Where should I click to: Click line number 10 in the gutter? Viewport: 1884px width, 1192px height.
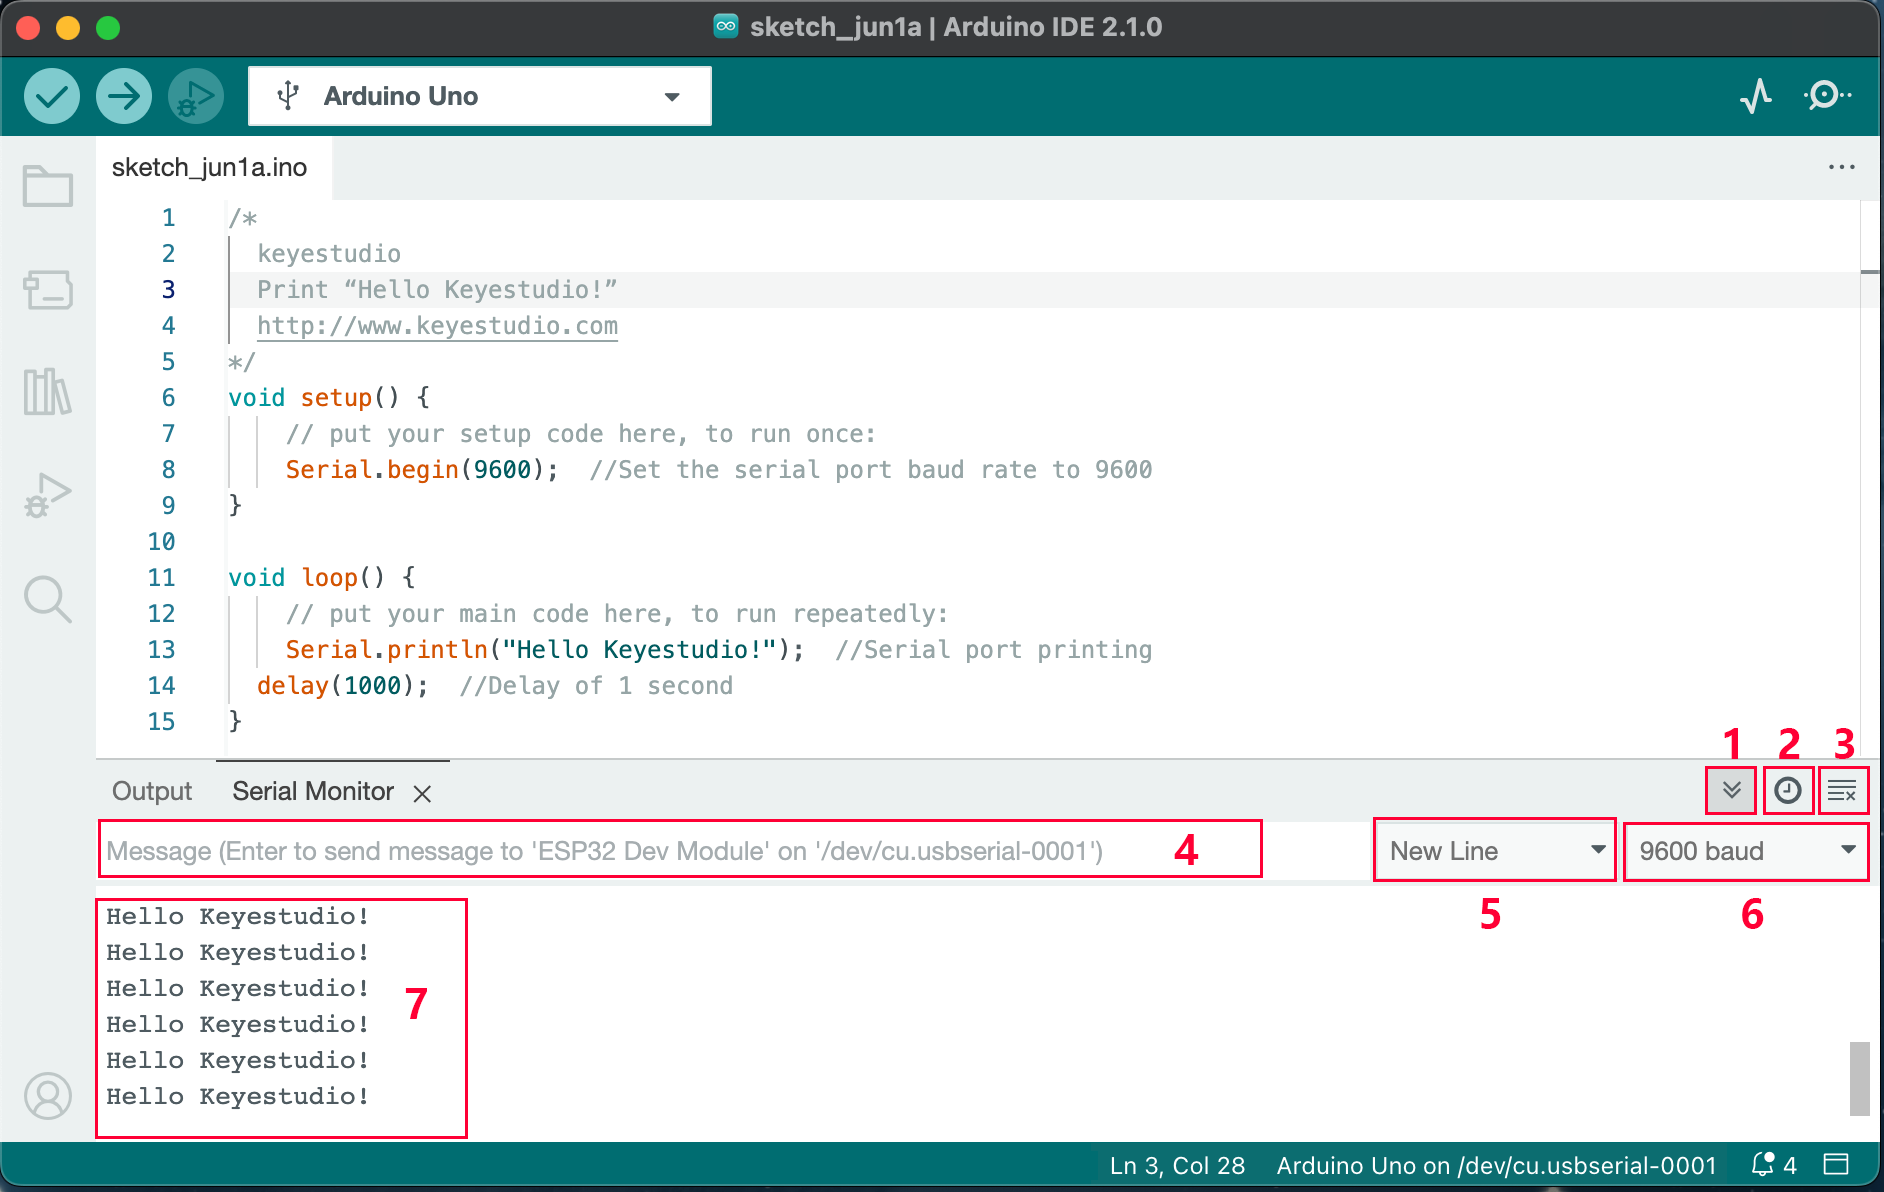pos(161,542)
